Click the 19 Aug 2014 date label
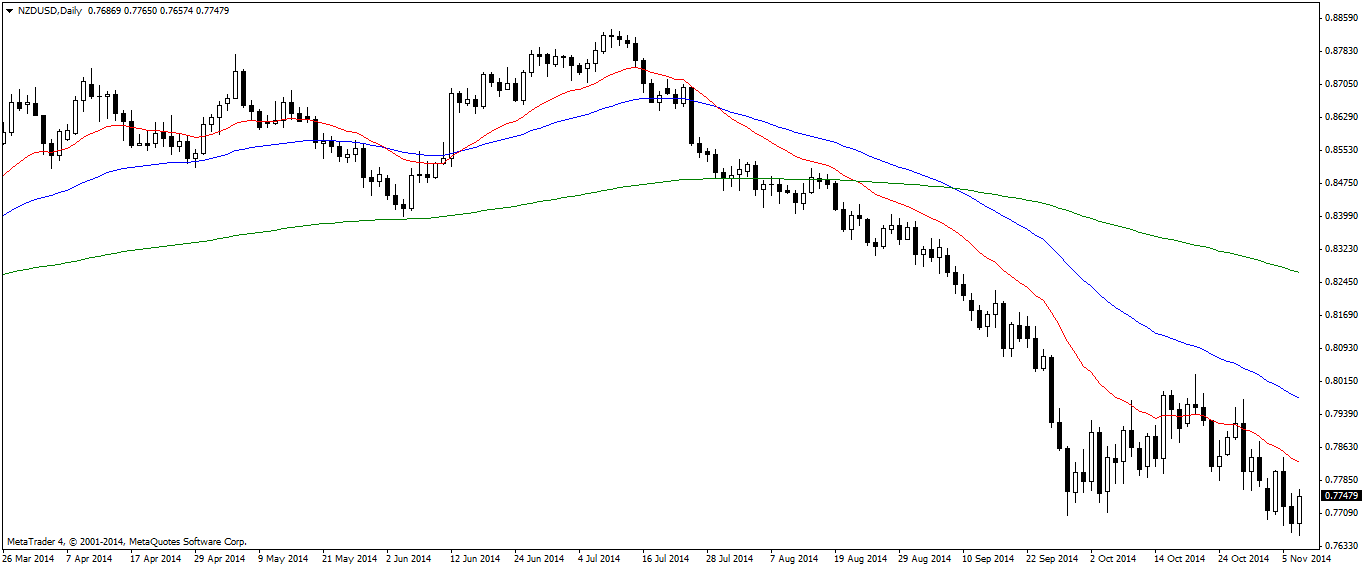The image size is (1362, 567). (860, 559)
